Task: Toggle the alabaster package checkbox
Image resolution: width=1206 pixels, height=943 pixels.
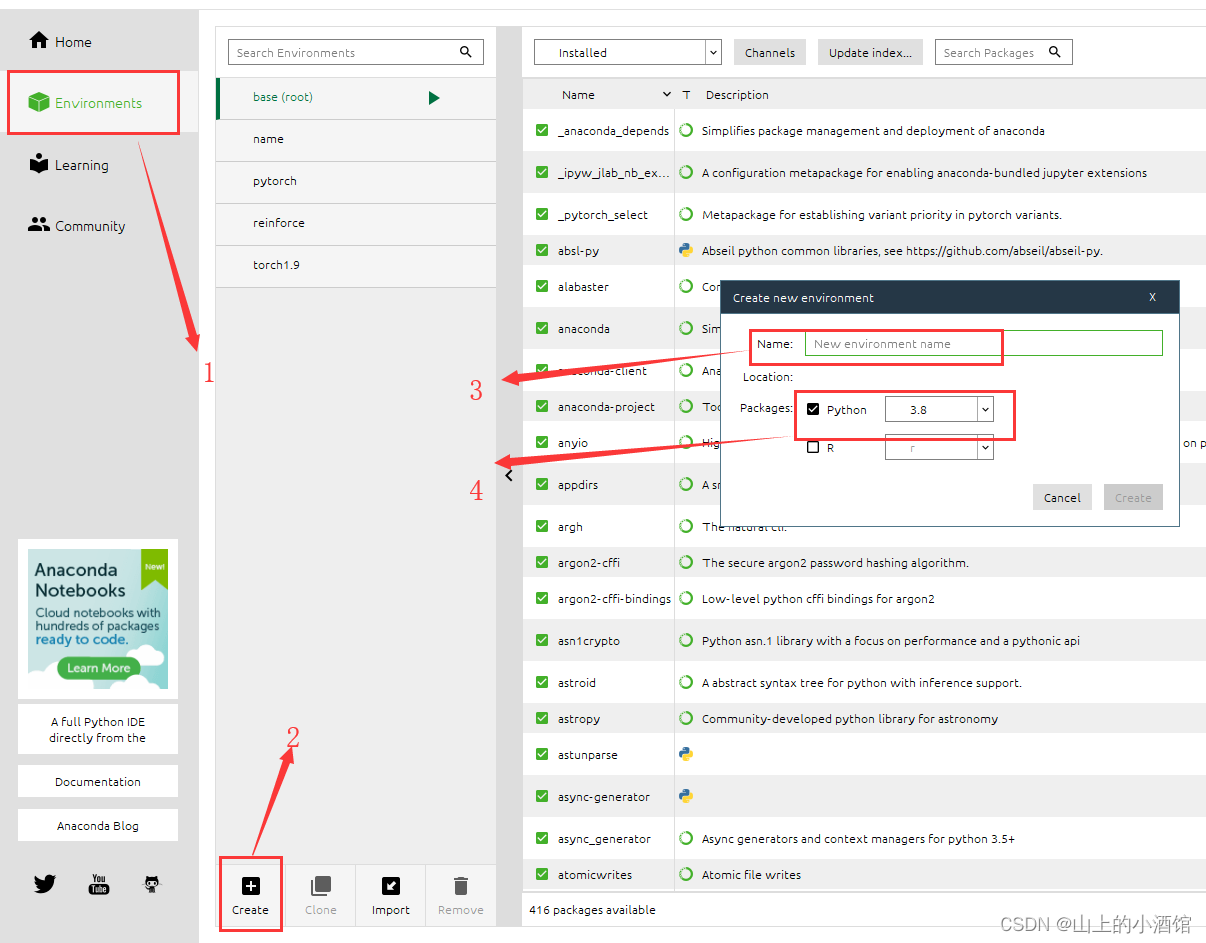Action: pyautogui.click(x=542, y=286)
